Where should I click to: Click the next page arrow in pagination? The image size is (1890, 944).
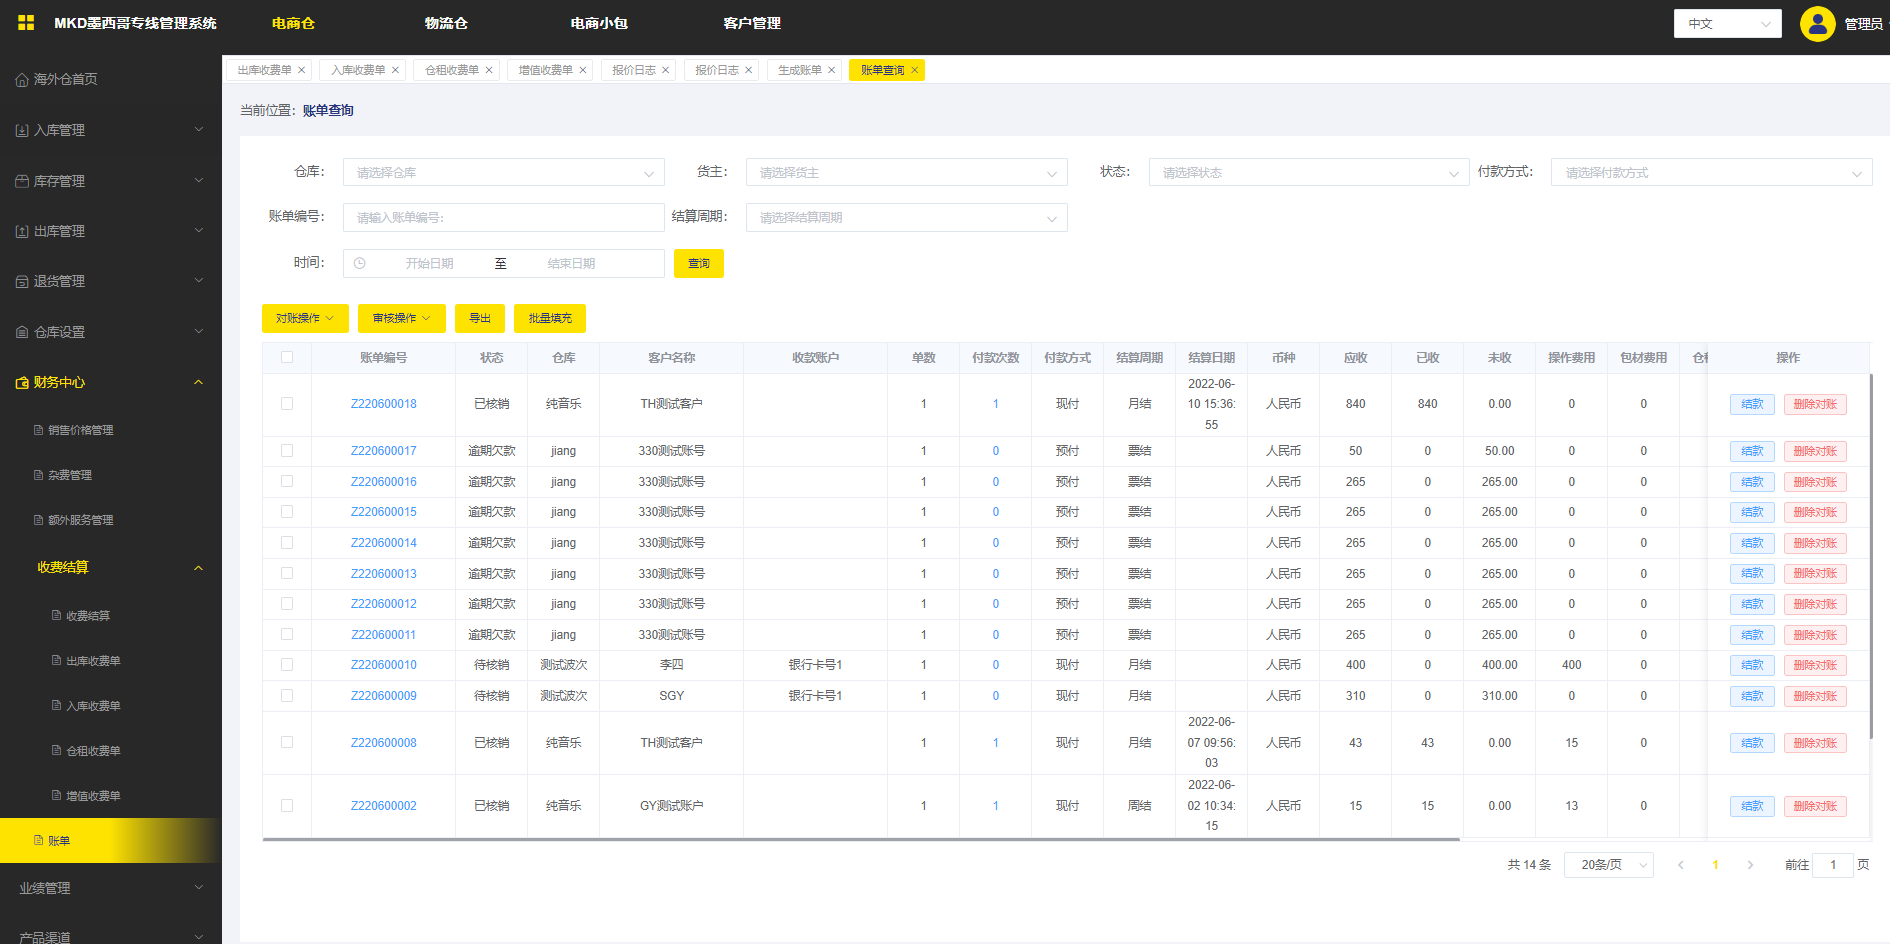1750,865
